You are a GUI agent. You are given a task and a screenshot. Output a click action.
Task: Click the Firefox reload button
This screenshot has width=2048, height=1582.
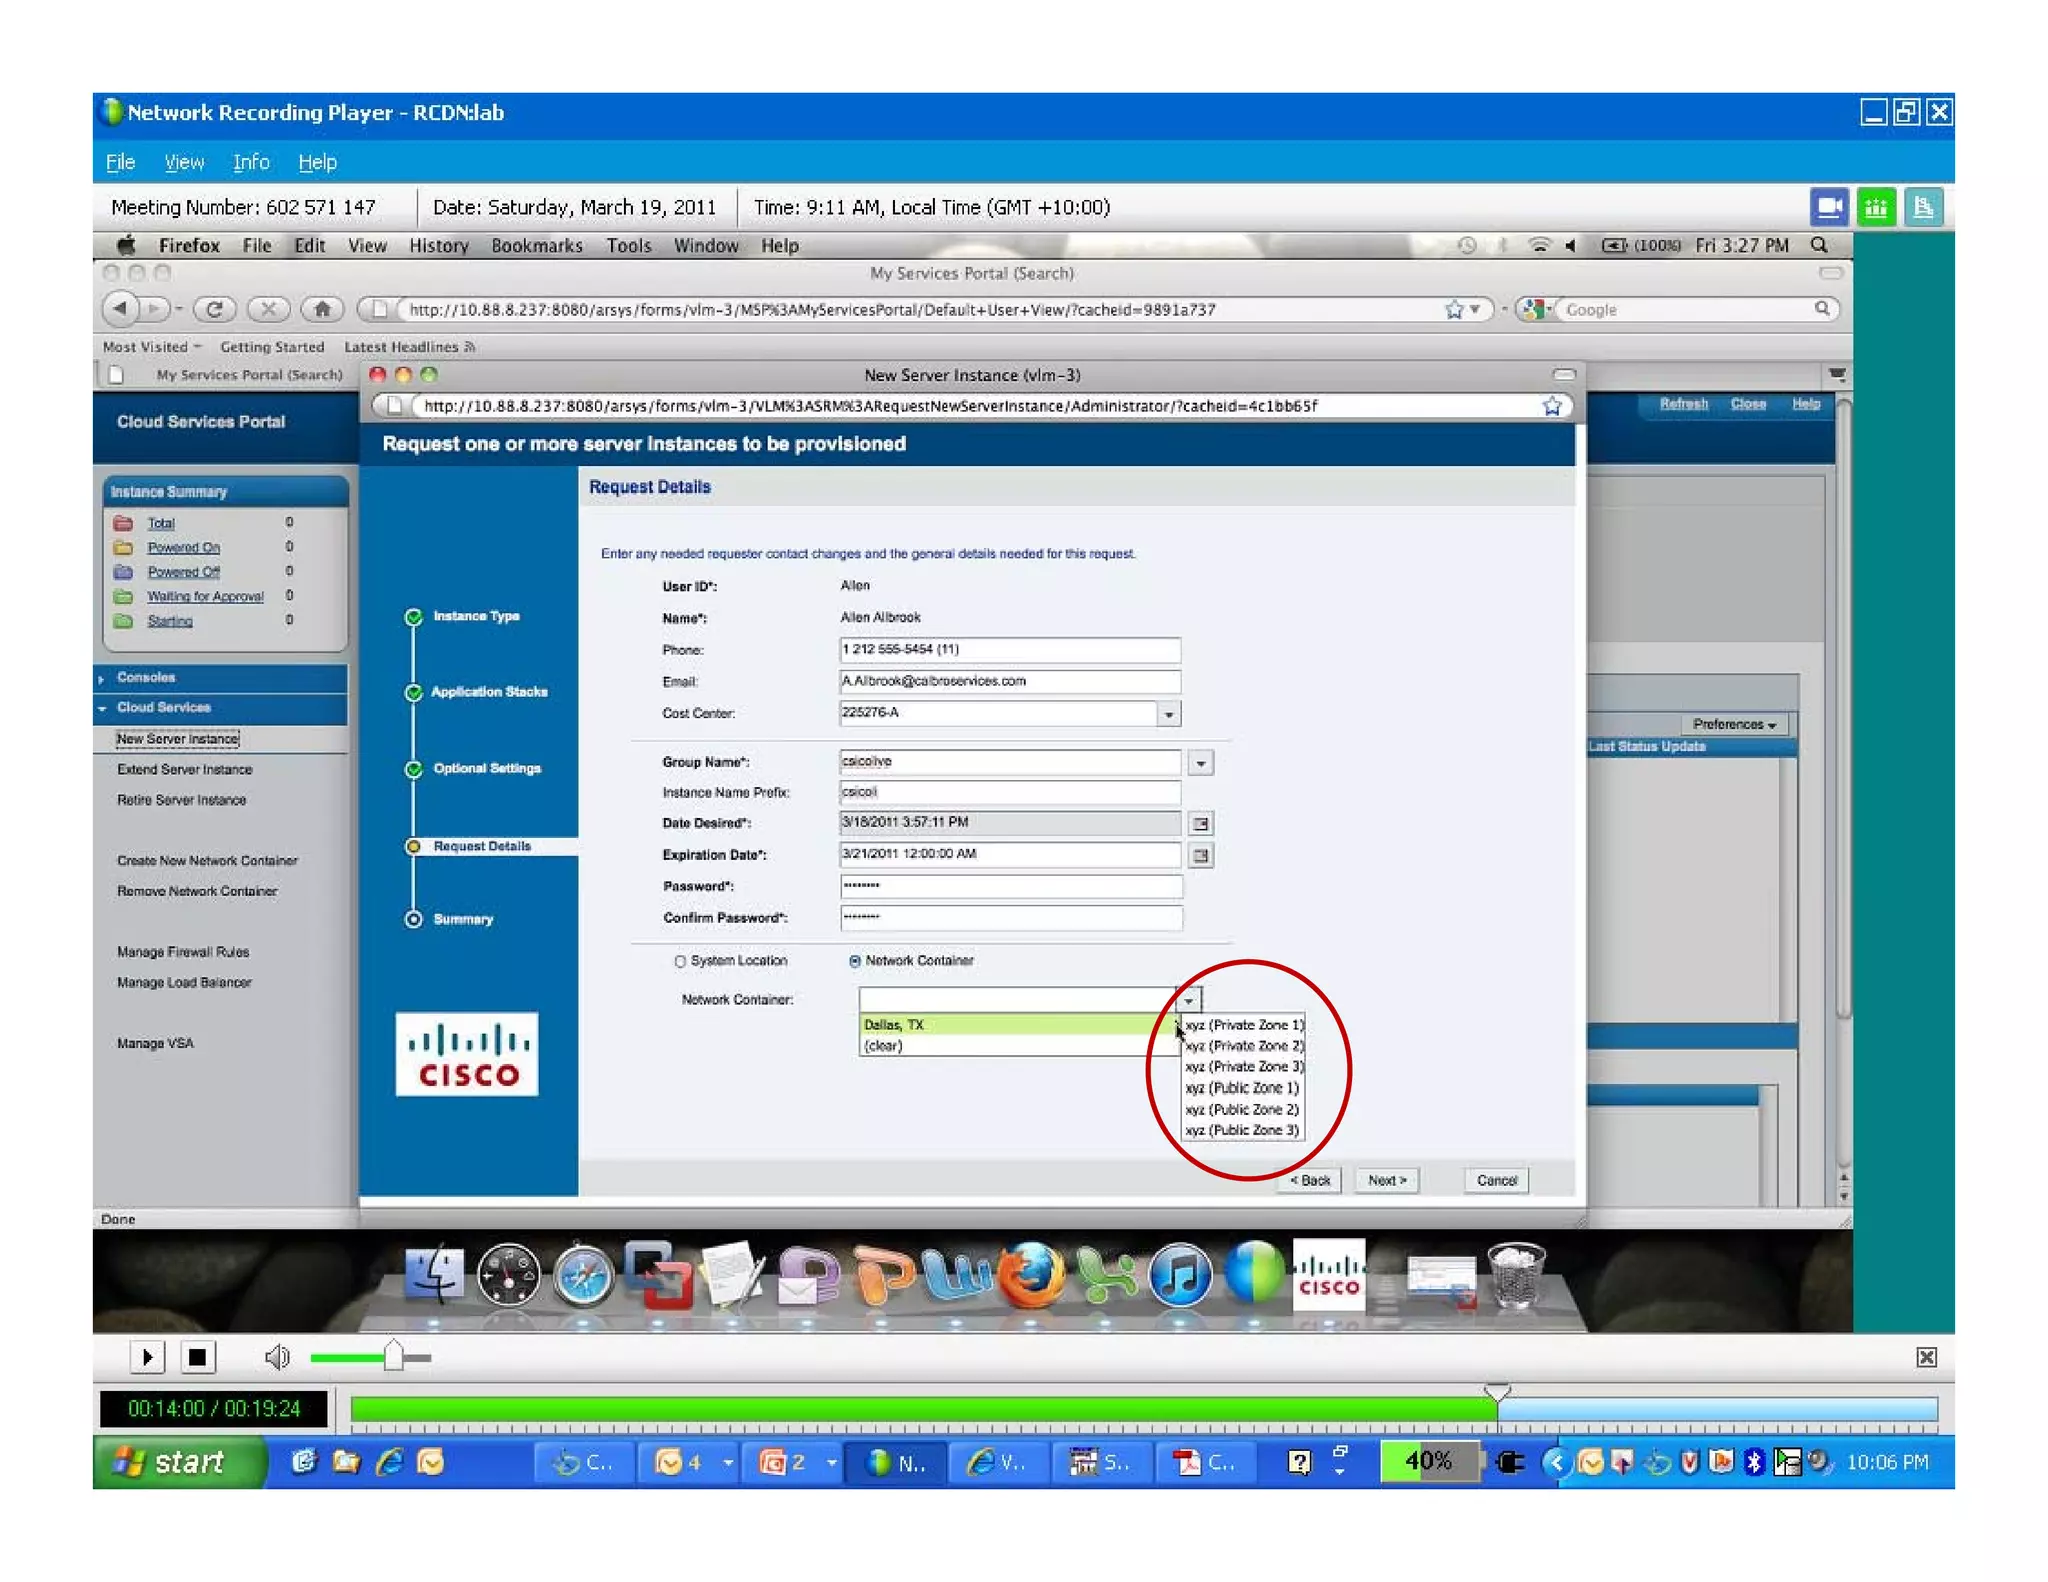[x=214, y=309]
